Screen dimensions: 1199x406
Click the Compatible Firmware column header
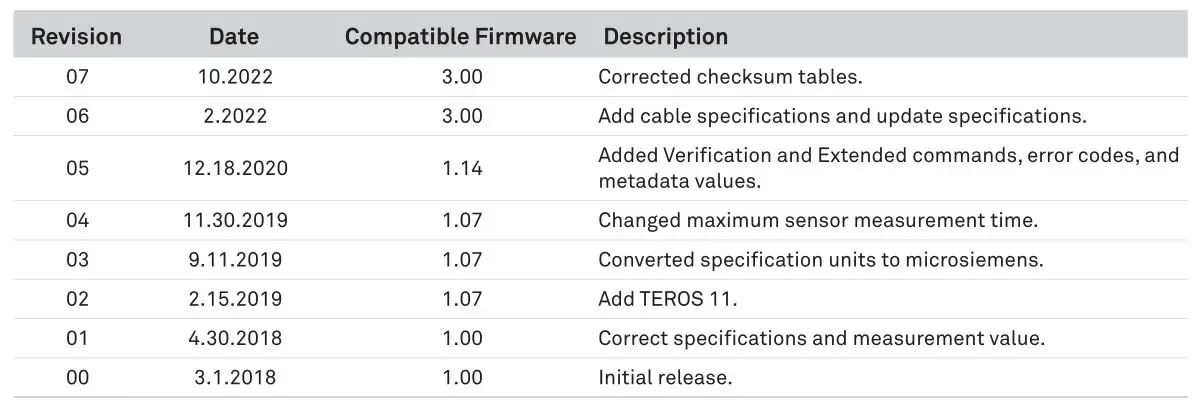(460, 37)
